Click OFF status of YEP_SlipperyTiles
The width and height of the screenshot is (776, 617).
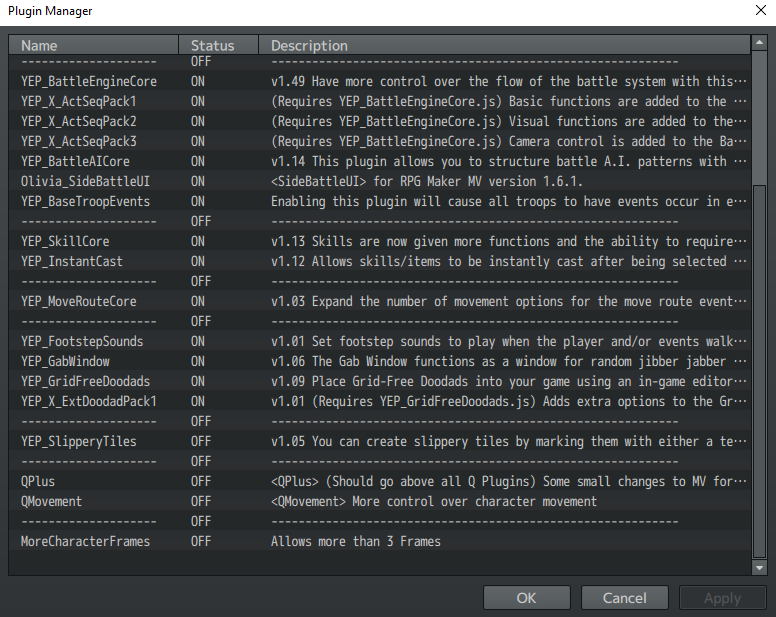click(x=201, y=441)
